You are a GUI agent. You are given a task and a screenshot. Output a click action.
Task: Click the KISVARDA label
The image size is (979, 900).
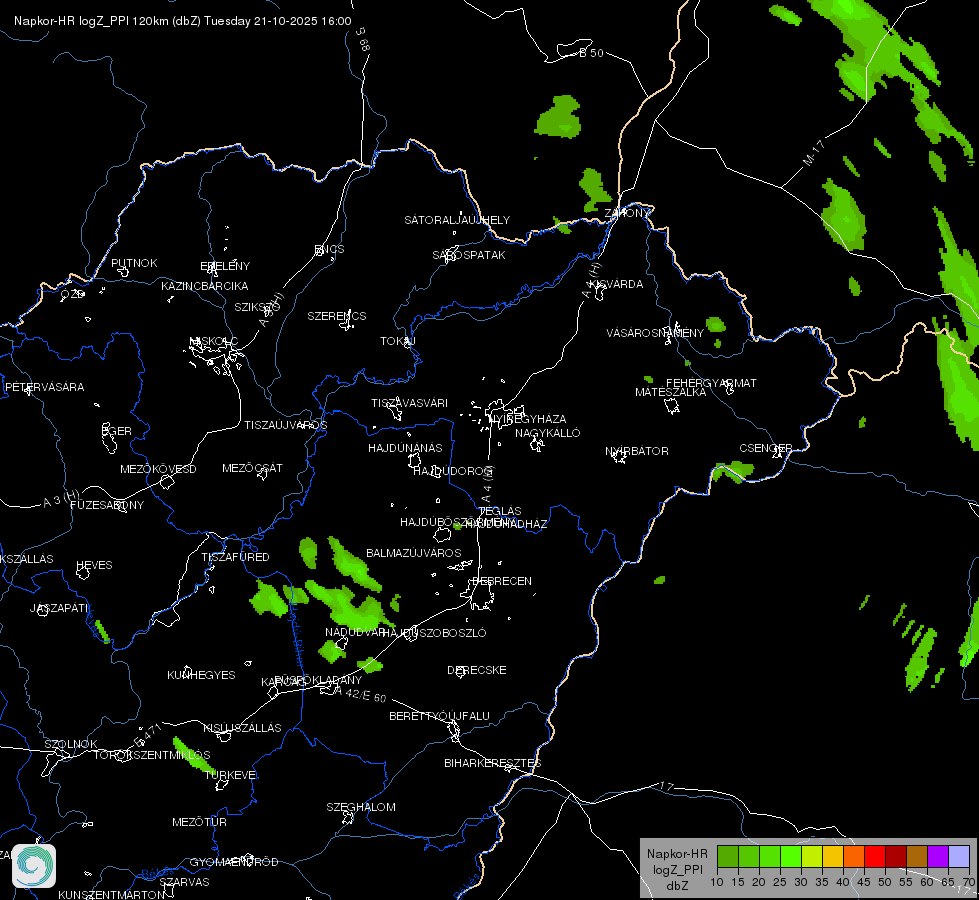[617, 284]
